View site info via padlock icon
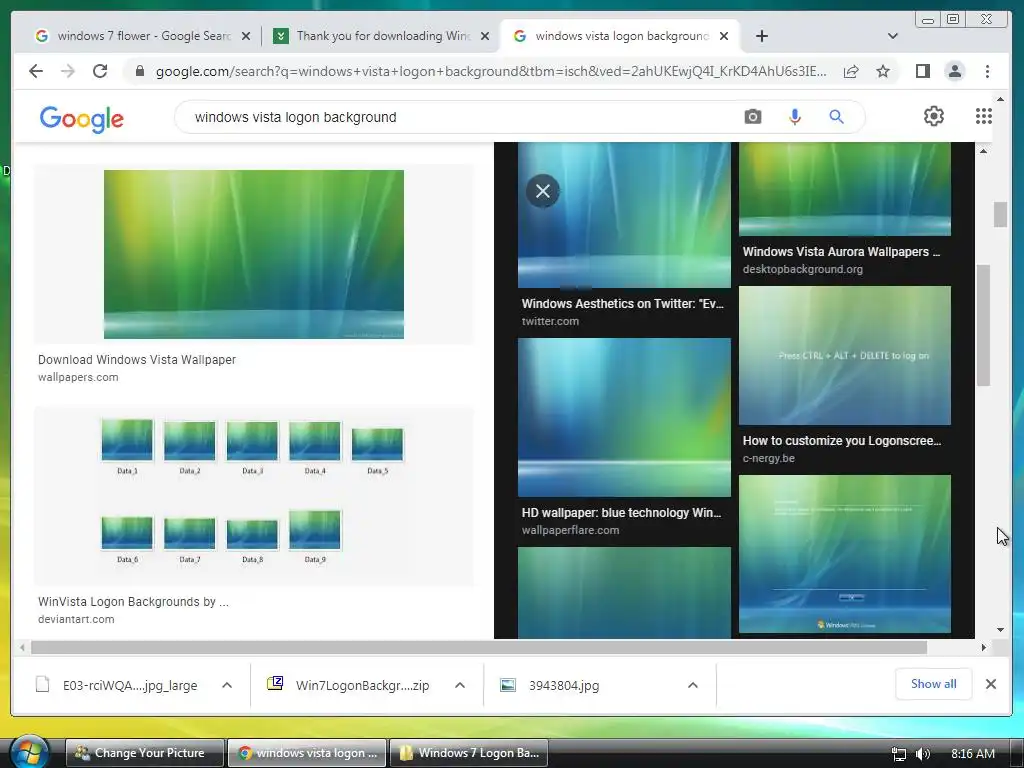Screen dimensions: 1024x768 tap(139, 71)
